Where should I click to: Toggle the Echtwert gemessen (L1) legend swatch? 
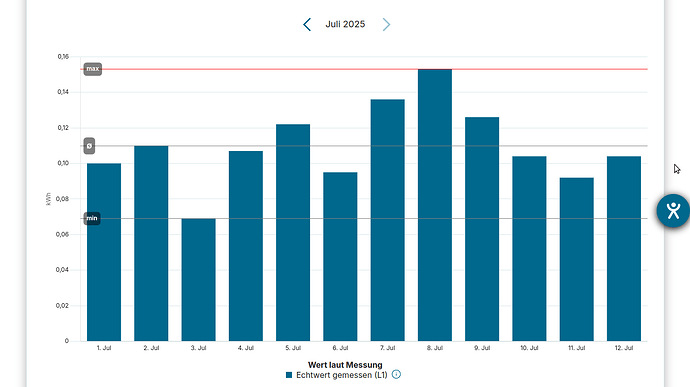(x=289, y=375)
